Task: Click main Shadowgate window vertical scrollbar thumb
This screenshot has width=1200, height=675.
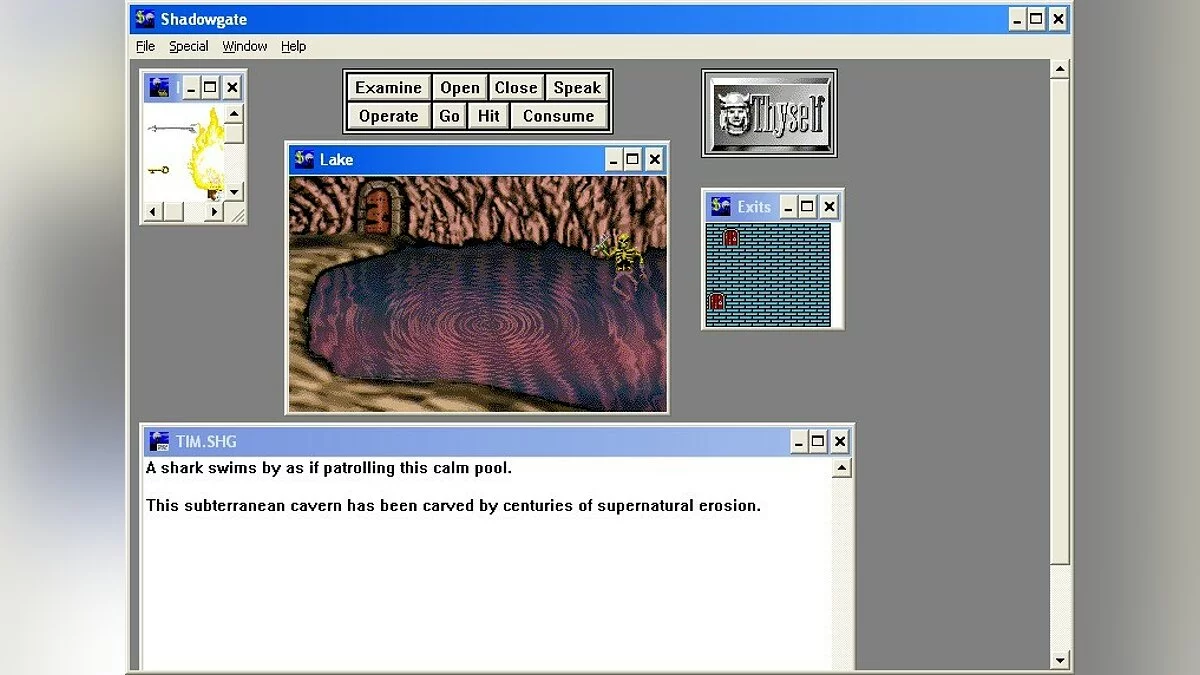Action: pyautogui.click(x=1061, y=322)
